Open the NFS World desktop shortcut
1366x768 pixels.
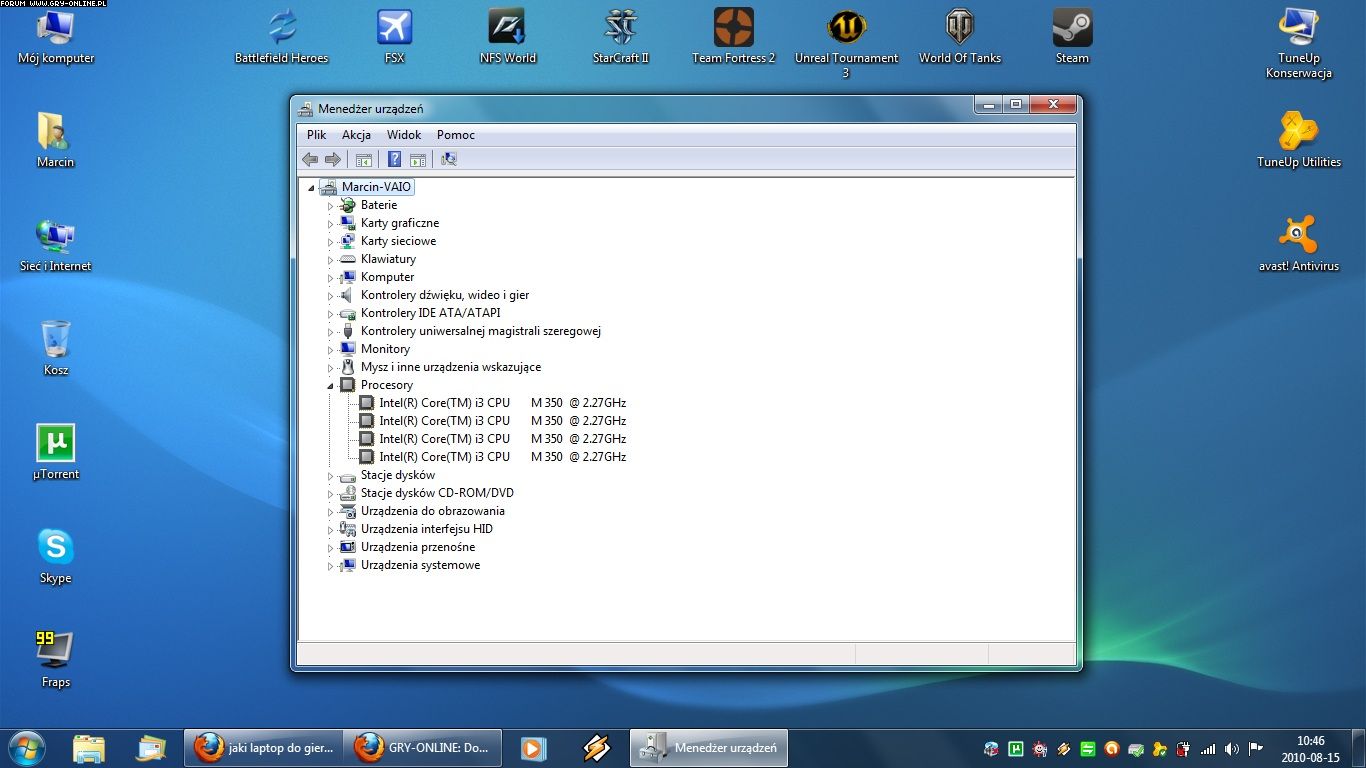click(x=508, y=37)
